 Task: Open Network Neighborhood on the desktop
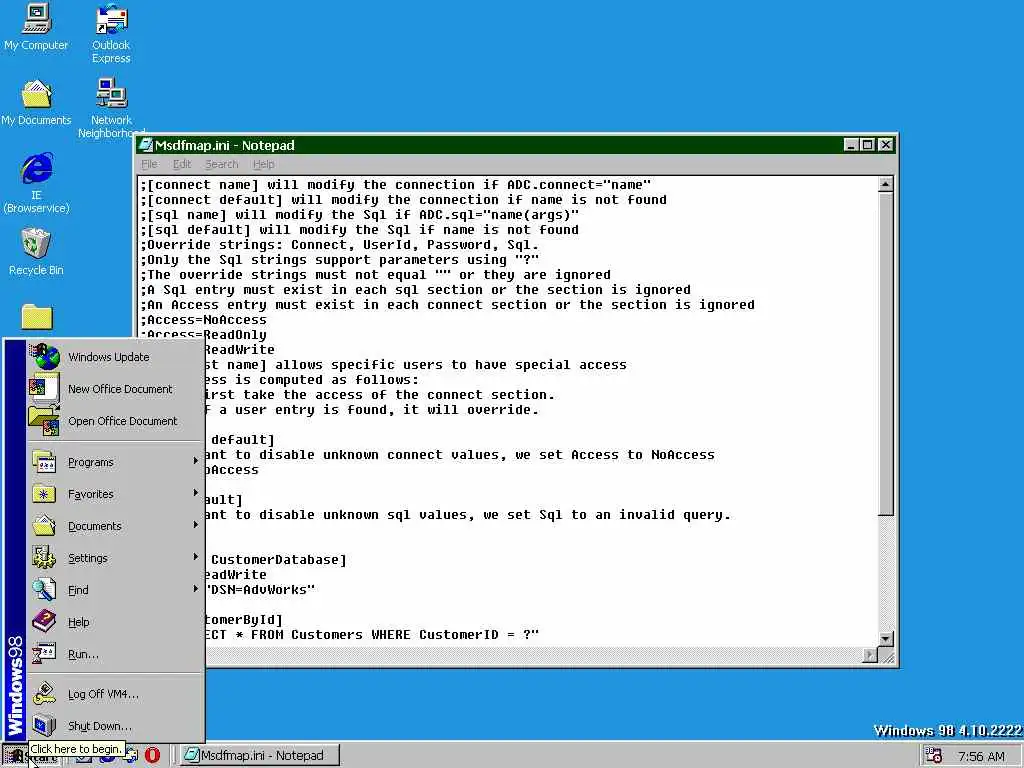pos(111,108)
